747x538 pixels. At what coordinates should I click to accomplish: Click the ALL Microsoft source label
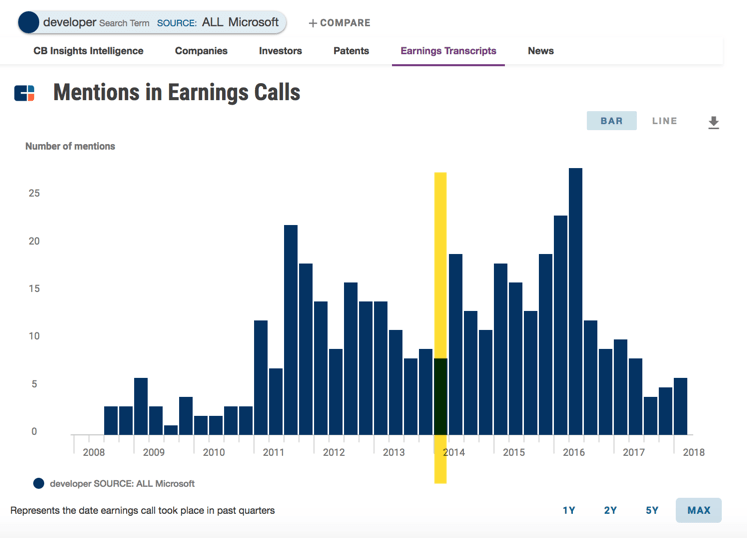pos(240,22)
